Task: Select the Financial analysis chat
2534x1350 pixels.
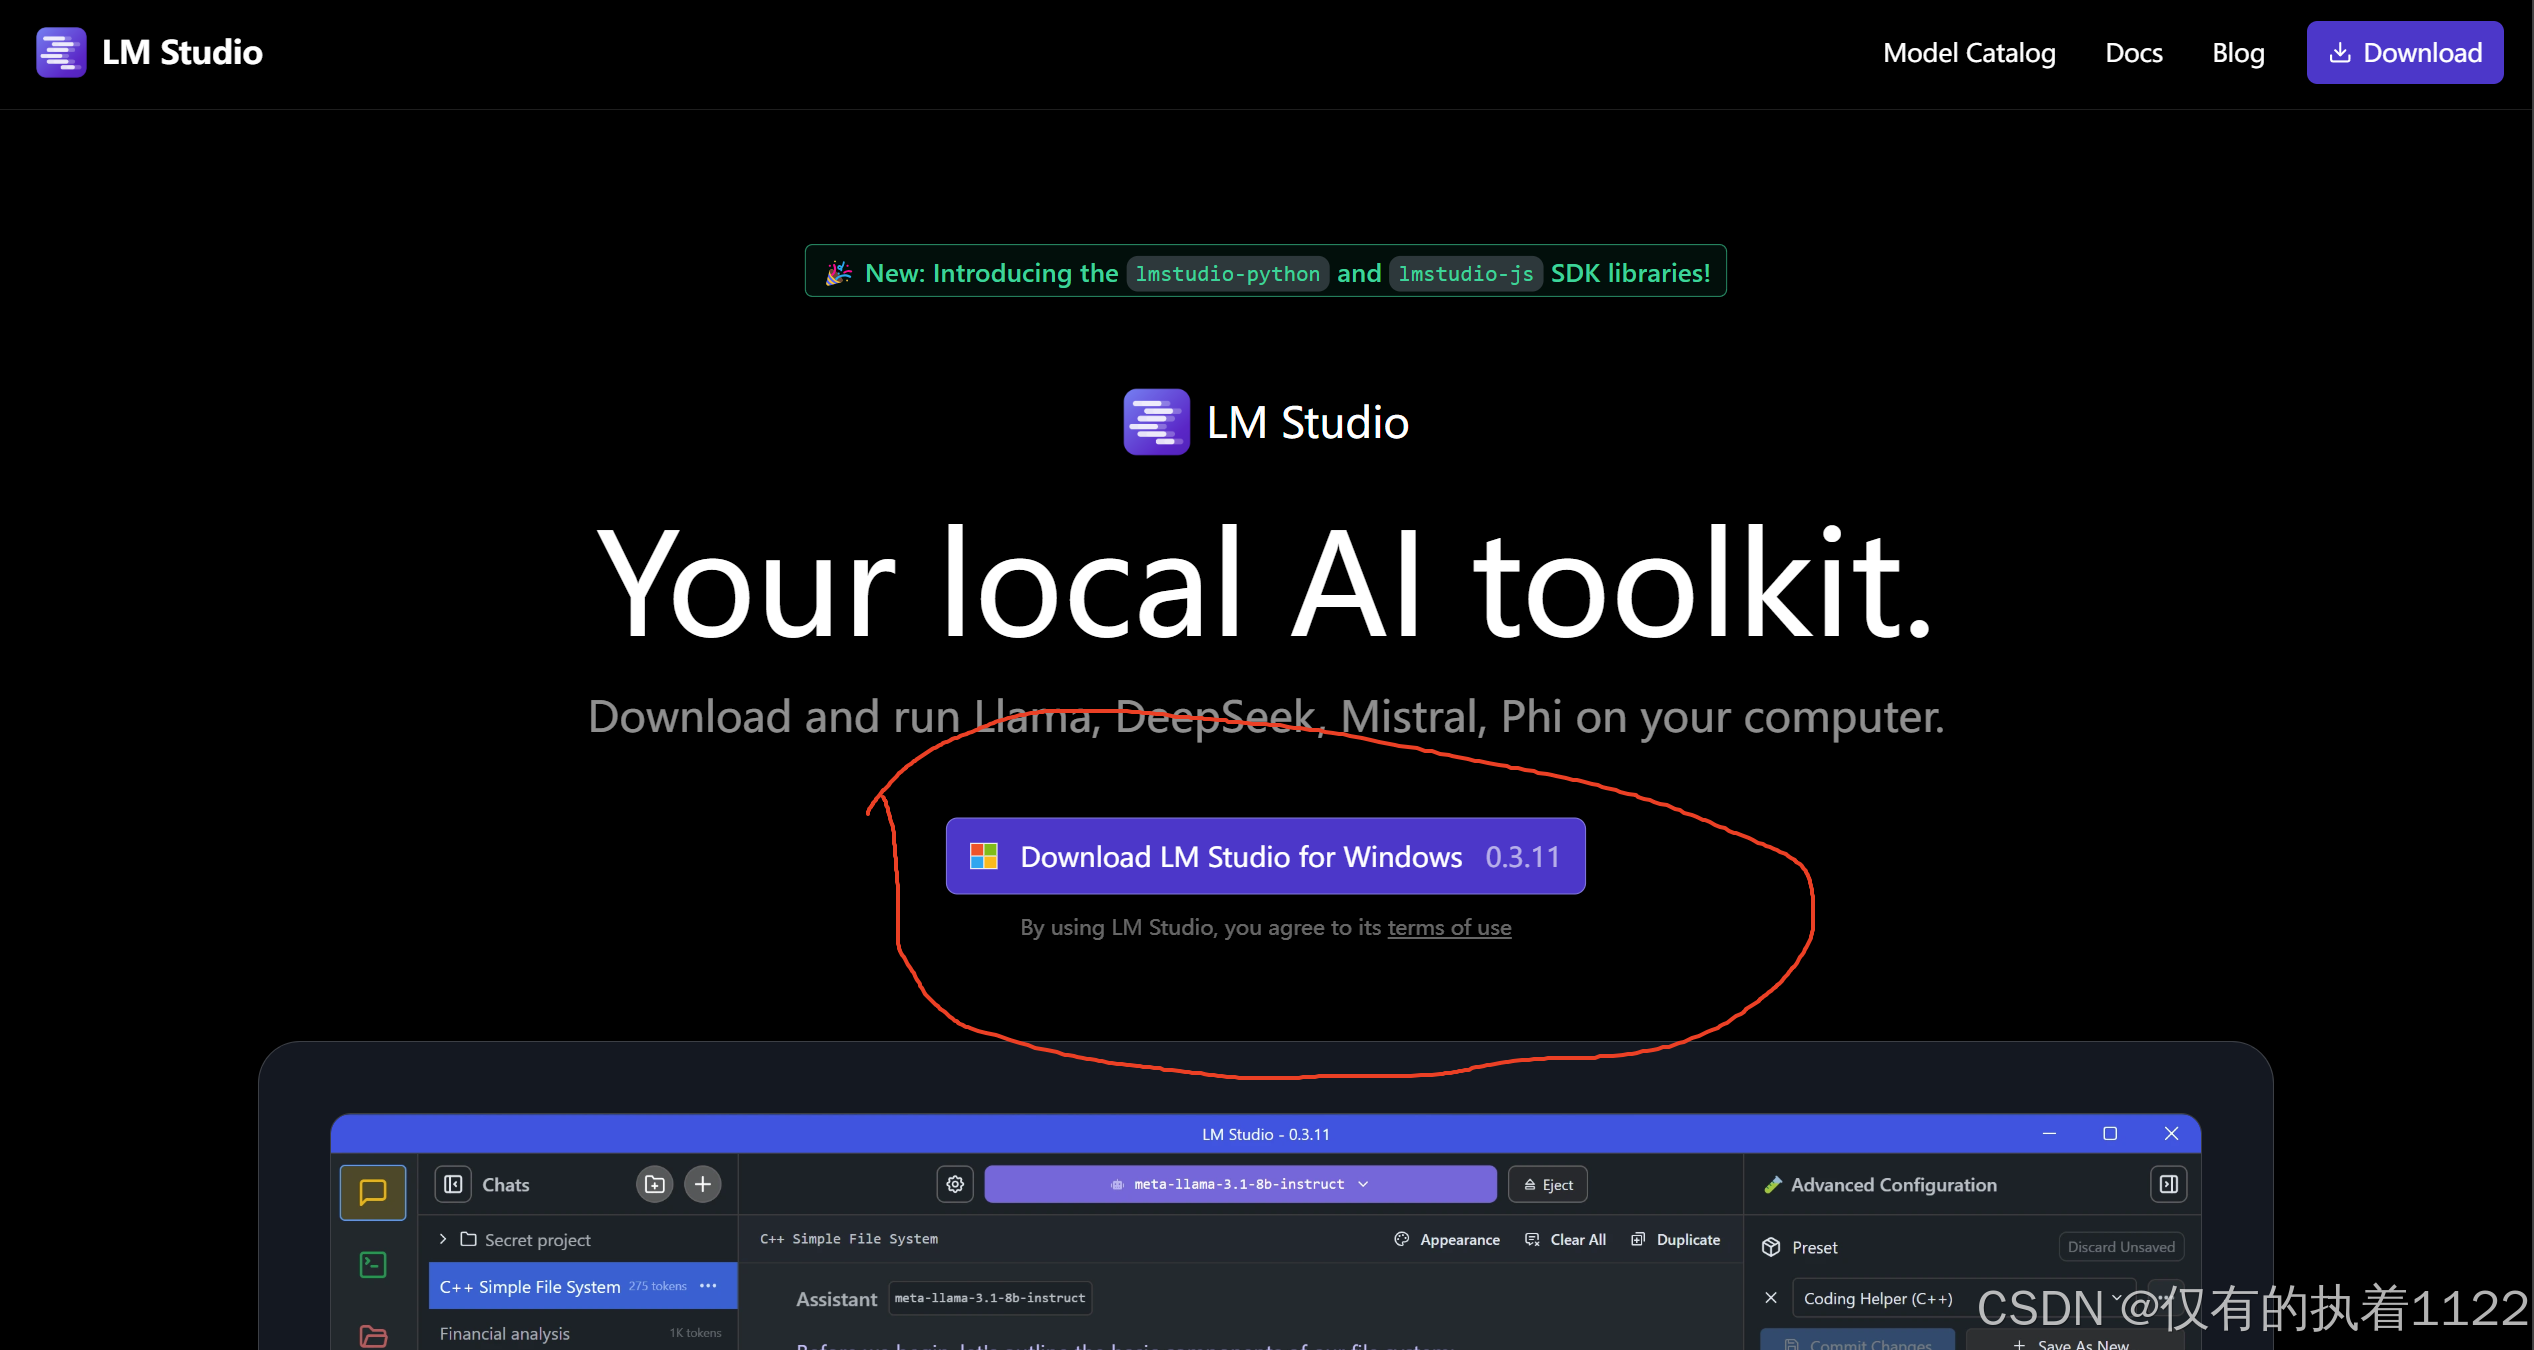Action: (505, 1333)
